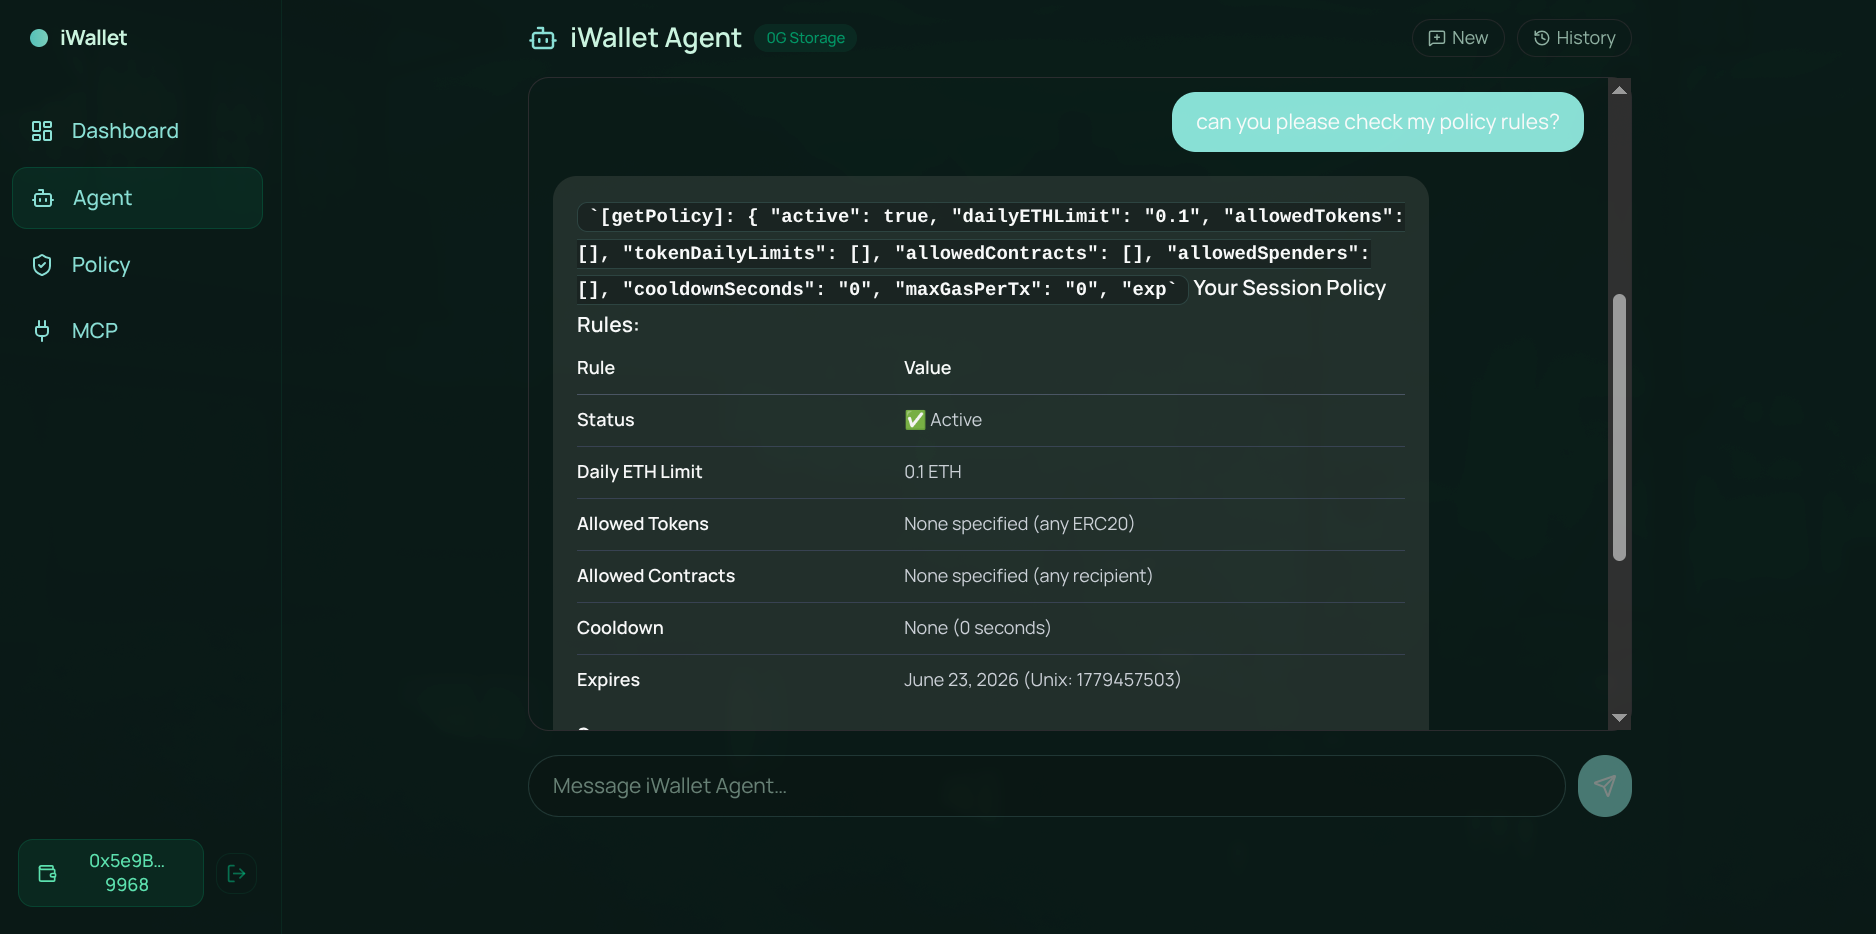Screen dimensions: 1876x934
Task: Log out using the exit icon
Action: [x=237, y=874]
